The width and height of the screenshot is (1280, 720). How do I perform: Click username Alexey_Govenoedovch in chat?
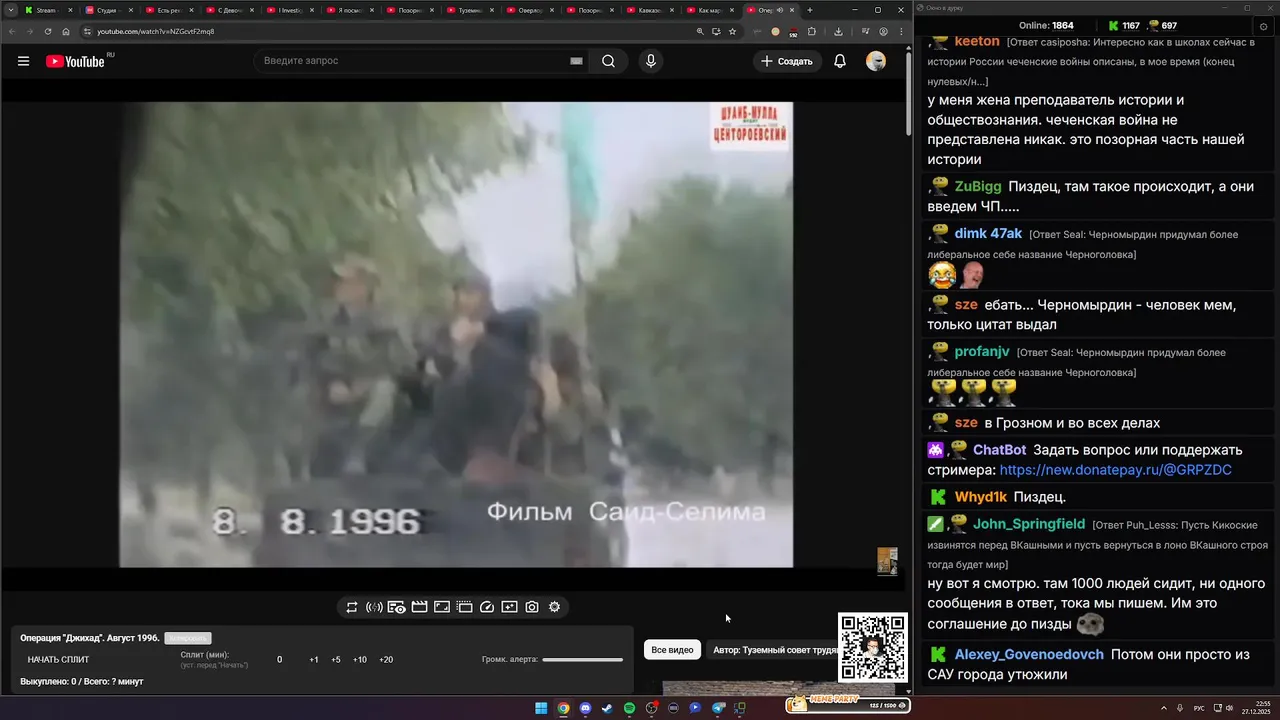[x=1029, y=655]
